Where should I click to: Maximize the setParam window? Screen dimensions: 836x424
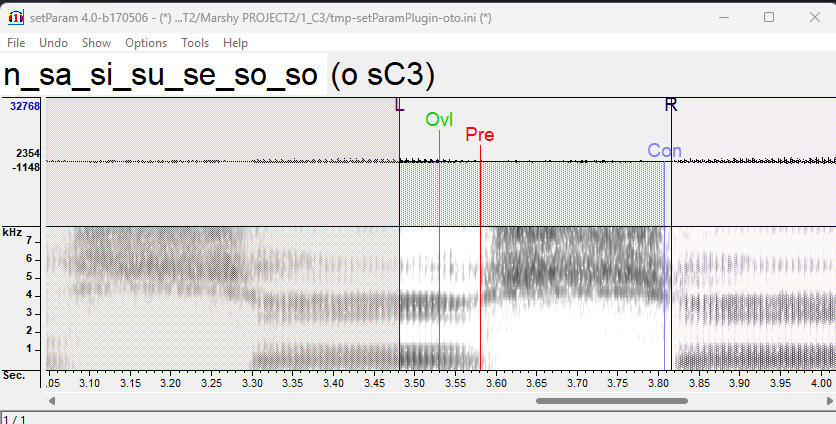point(769,17)
